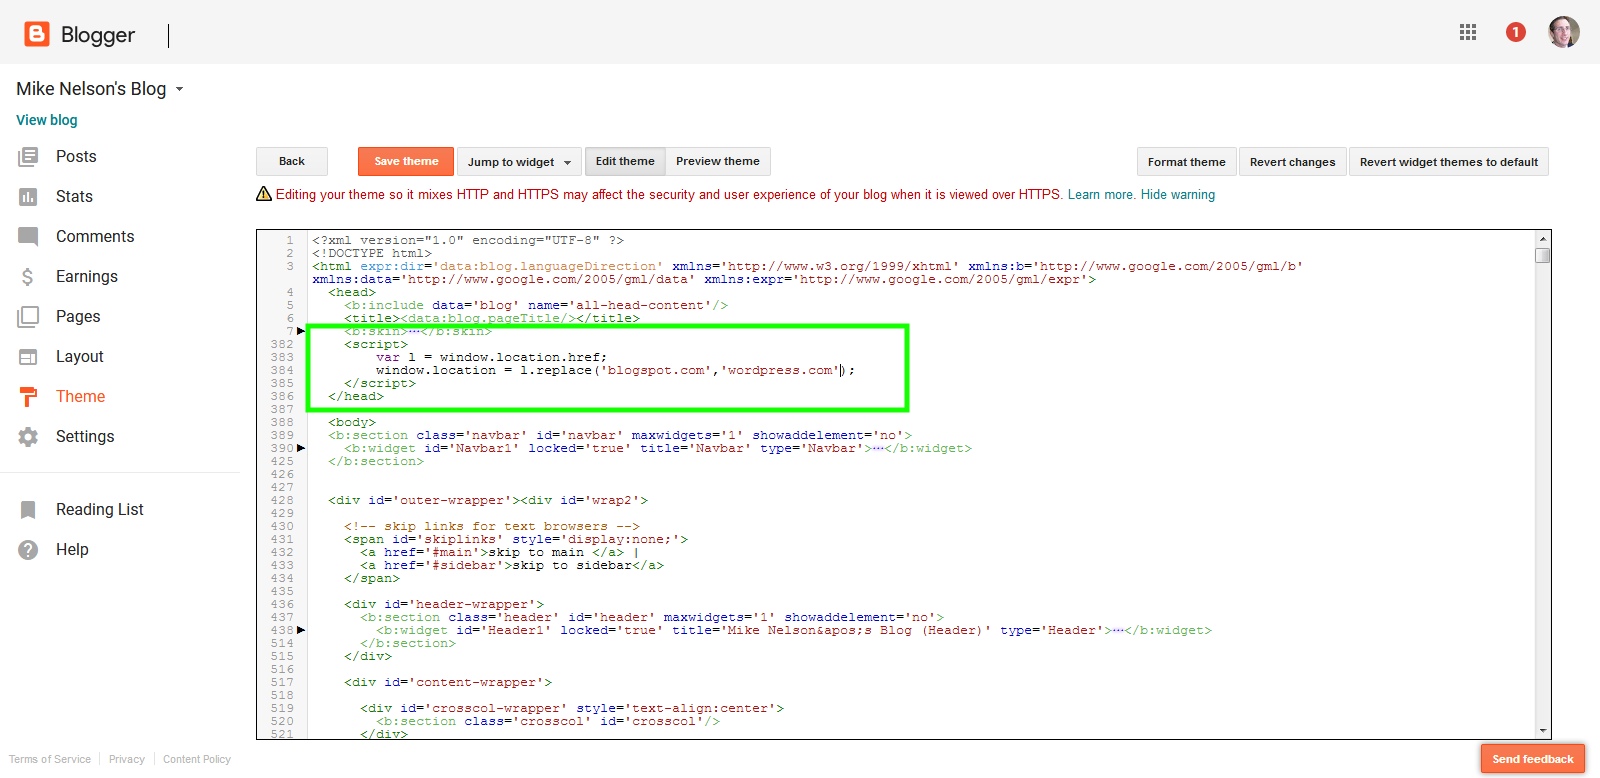This screenshot has height=778, width=1600.
Task: Open Reading List in the sidebar
Action: 100,510
